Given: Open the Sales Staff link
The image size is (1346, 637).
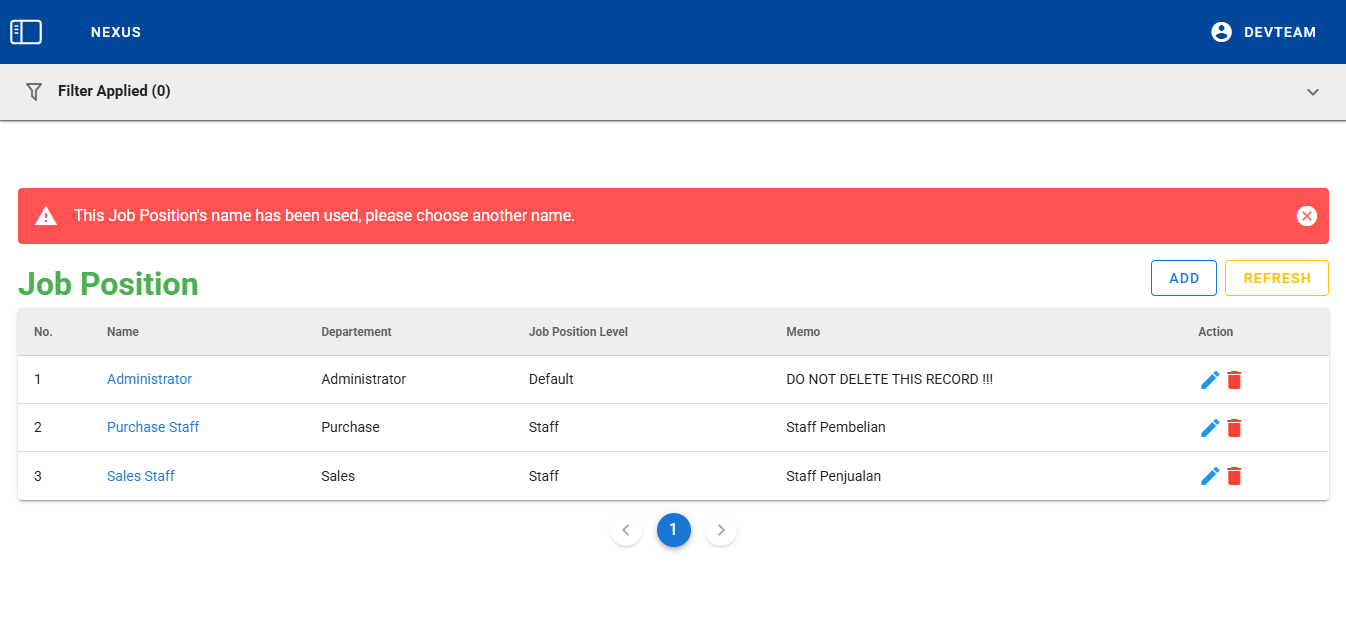Looking at the screenshot, I should [x=141, y=476].
